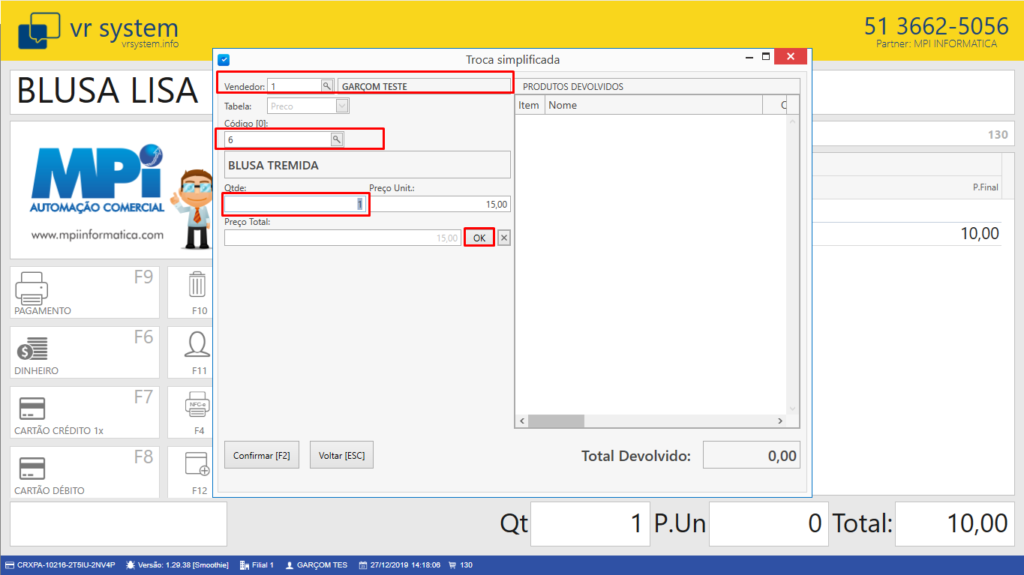This screenshot has width=1024, height=575.
Task: Click into the Qtde quantity field
Action: (x=295, y=204)
